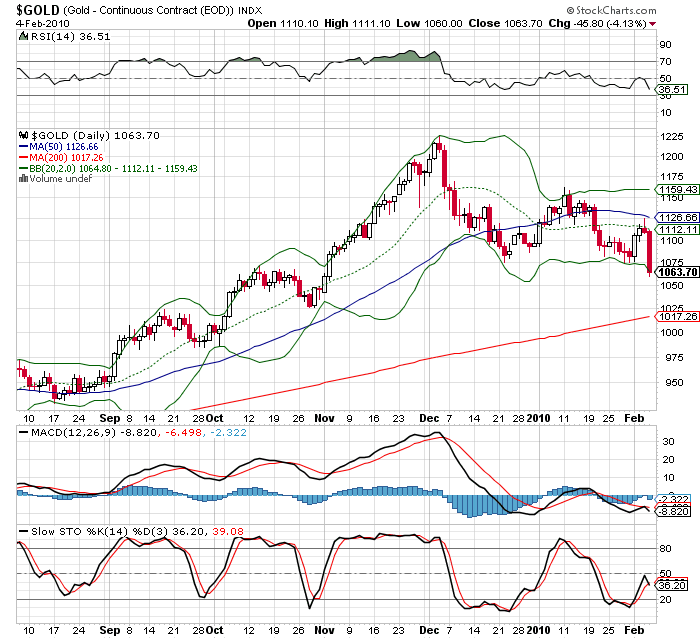Image resolution: width=700 pixels, height=639 pixels.
Task: Click the Chg -45.80 (-4.13%) value
Action: tap(597, 24)
